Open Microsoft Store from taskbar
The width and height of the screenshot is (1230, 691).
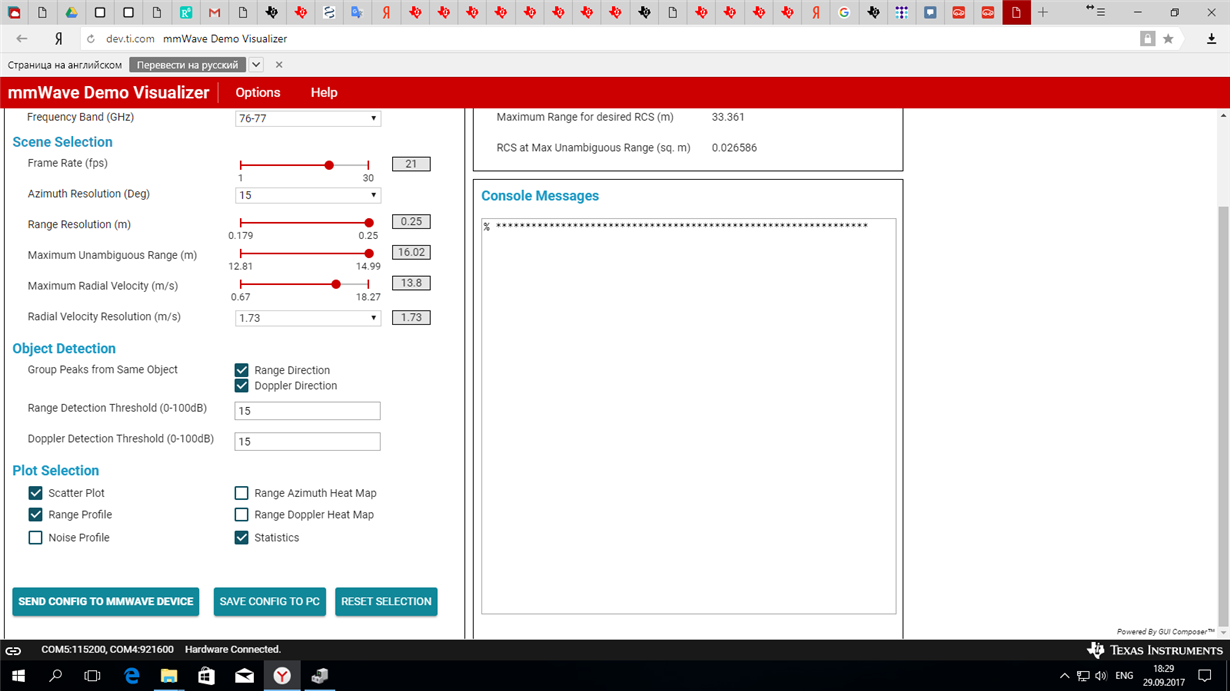pyautogui.click(x=207, y=676)
